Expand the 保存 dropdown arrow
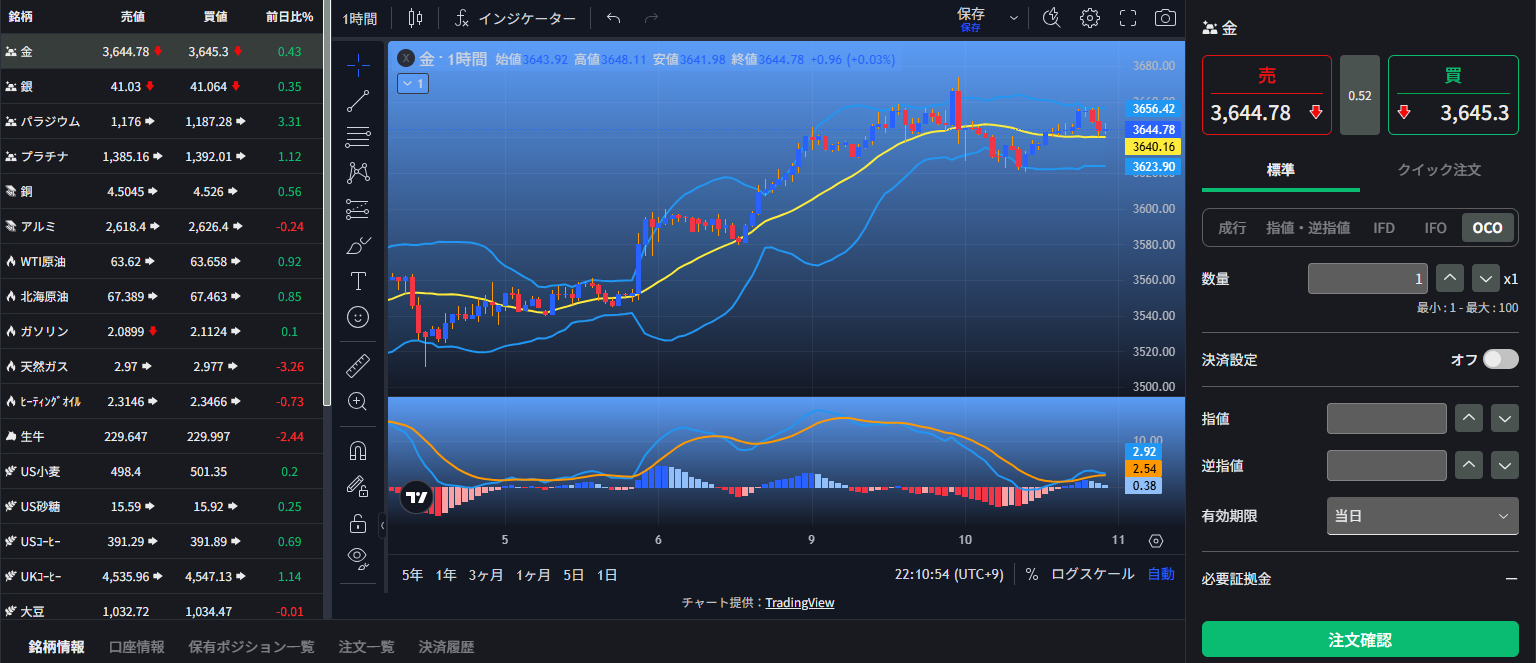 click(x=1014, y=18)
